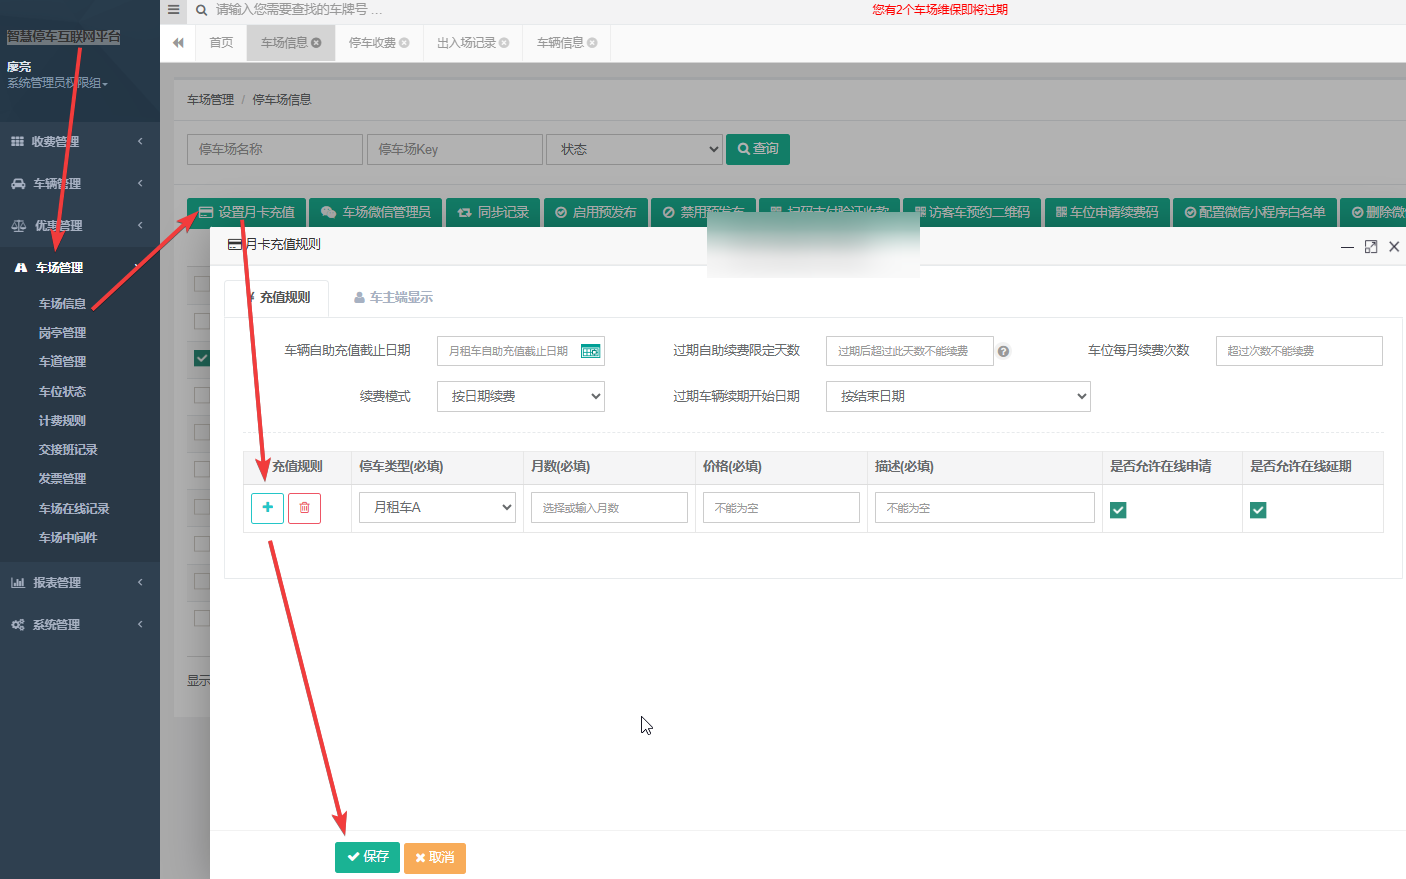Open the 过期车辆续期开始日期 dropdown
The height and width of the screenshot is (879, 1406).
(958, 396)
